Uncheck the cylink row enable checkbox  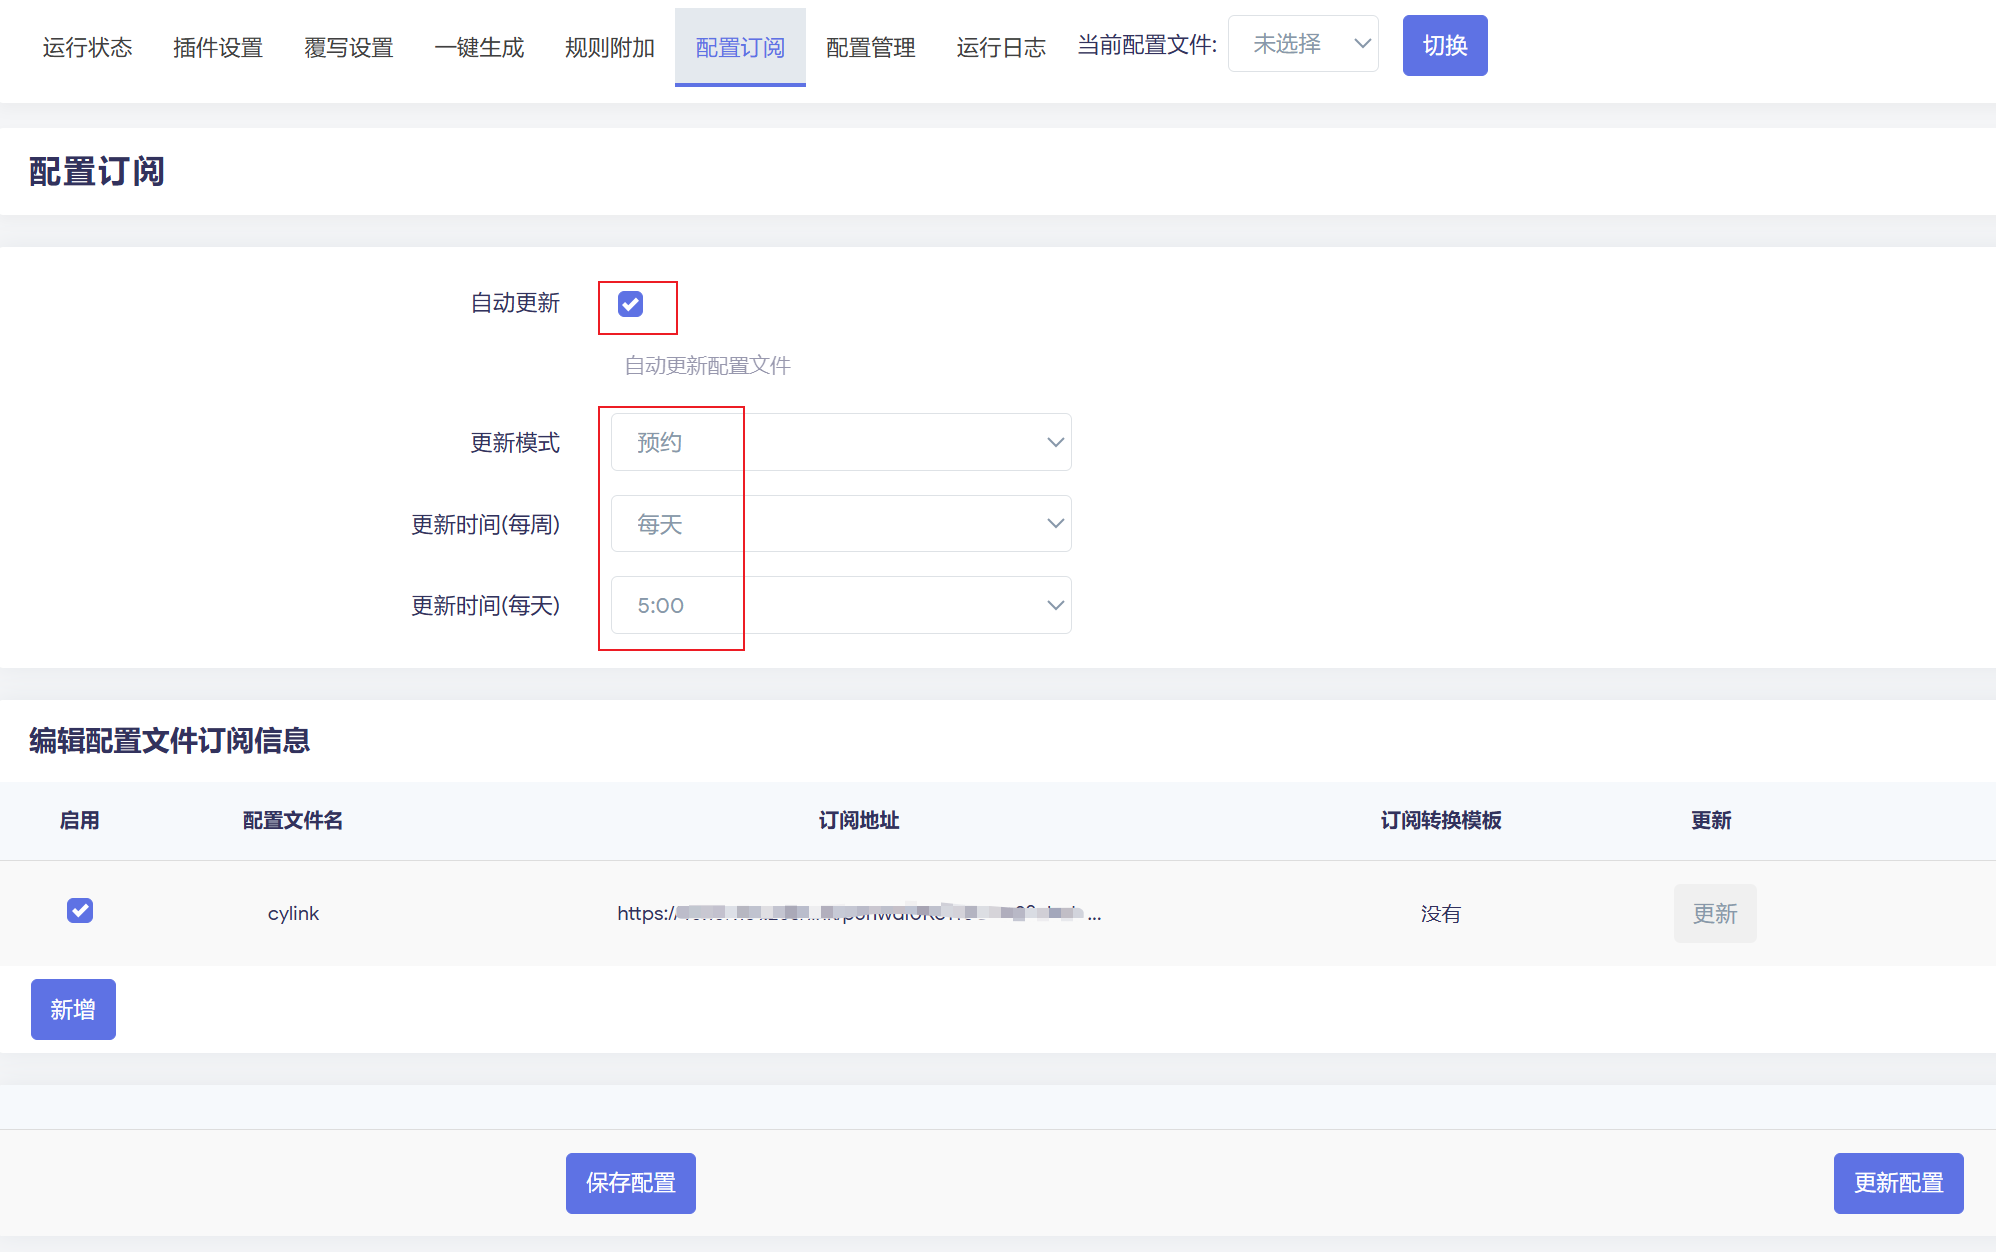(80, 911)
